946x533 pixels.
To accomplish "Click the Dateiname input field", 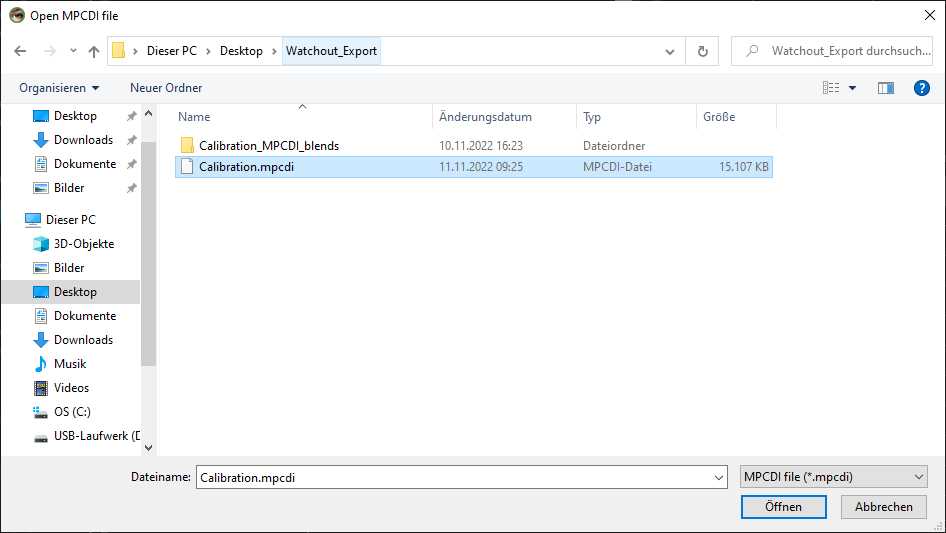I will coord(460,478).
